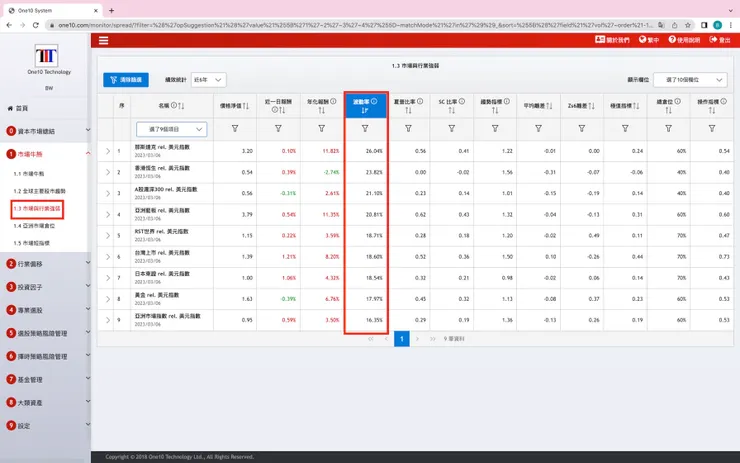Open filter funnel under SC 比率 column
This screenshot has width=740, height=463.
(x=452, y=128)
